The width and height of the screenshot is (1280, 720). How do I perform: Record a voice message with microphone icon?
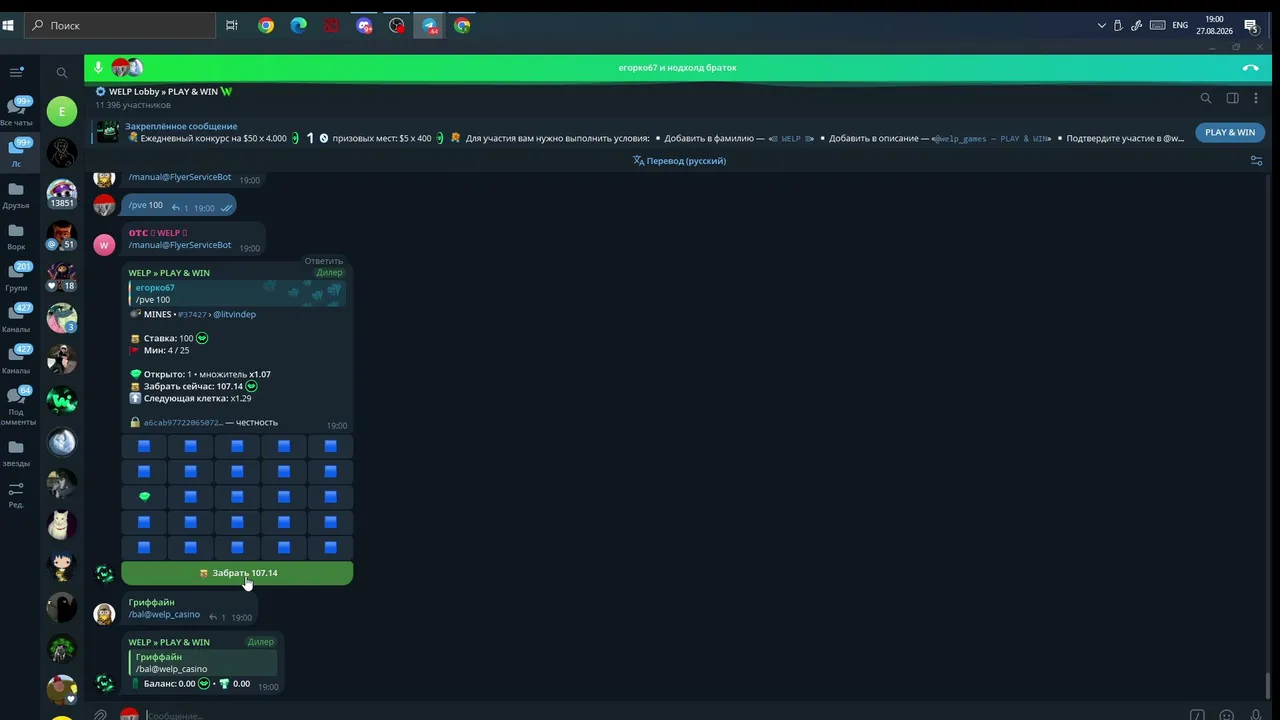(1256, 715)
